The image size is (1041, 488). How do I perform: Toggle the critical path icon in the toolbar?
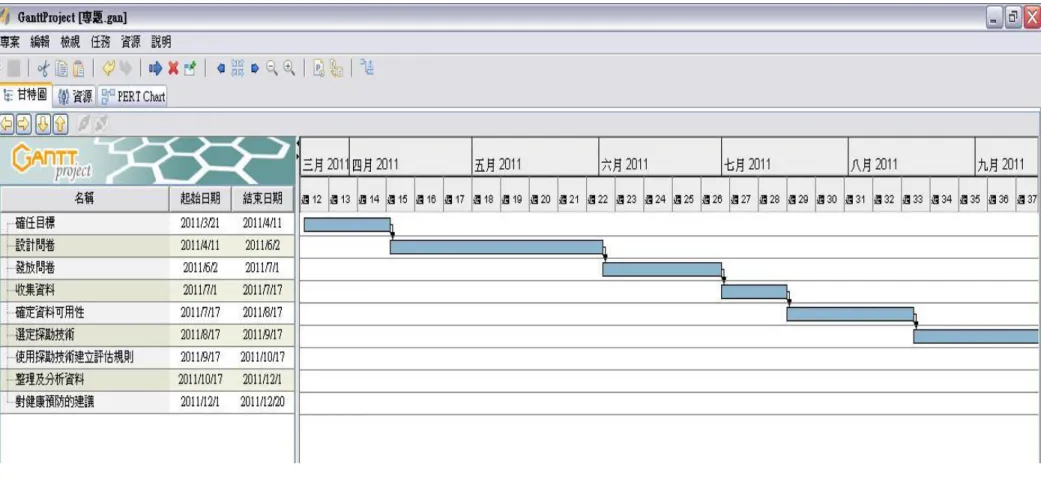(x=367, y=68)
